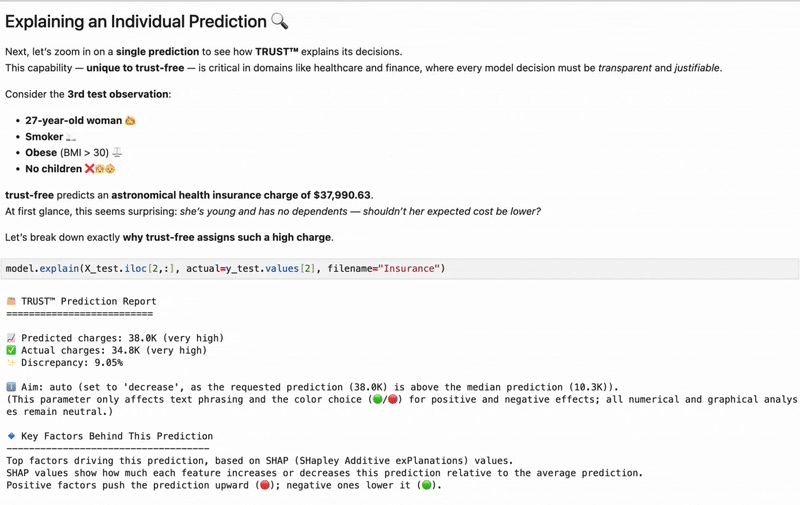Click the blue diamond before 'Key Factors'
The width and height of the screenshot is (800, 505).
11,436
